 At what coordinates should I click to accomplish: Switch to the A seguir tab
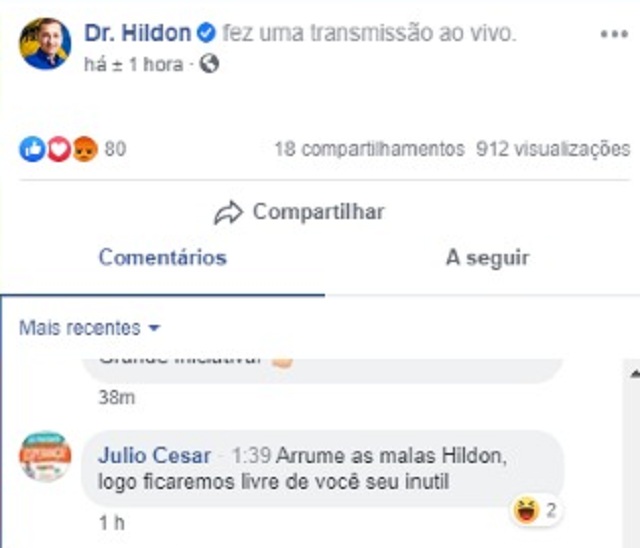pyautogui.click(x=487, y=258)
